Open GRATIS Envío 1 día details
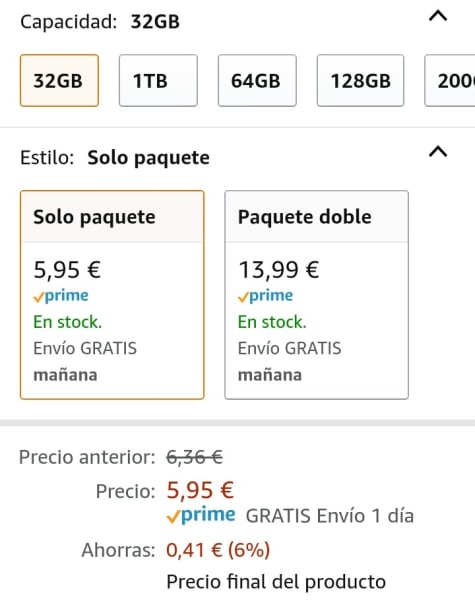The height and width of the screenshot is (603, 475). point(330,516)
